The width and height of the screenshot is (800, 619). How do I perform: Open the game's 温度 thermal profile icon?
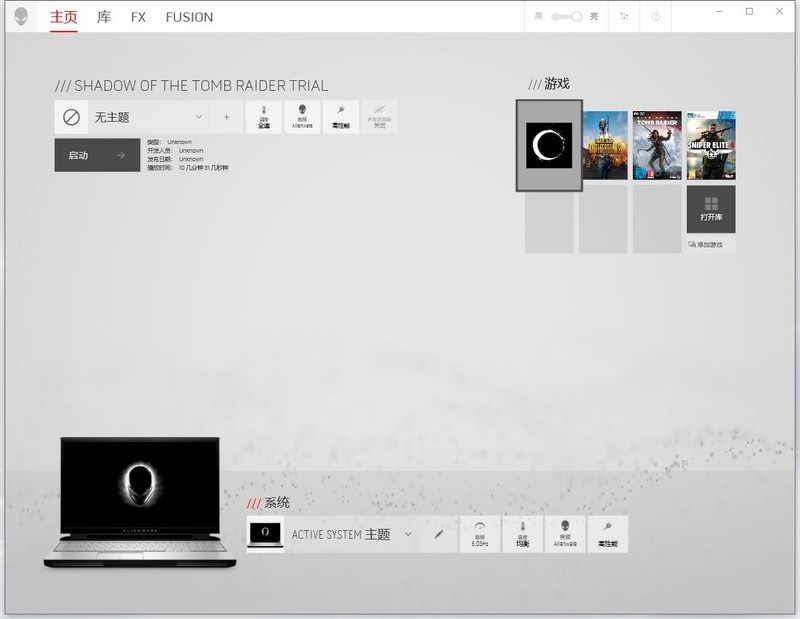click(263, 116)
